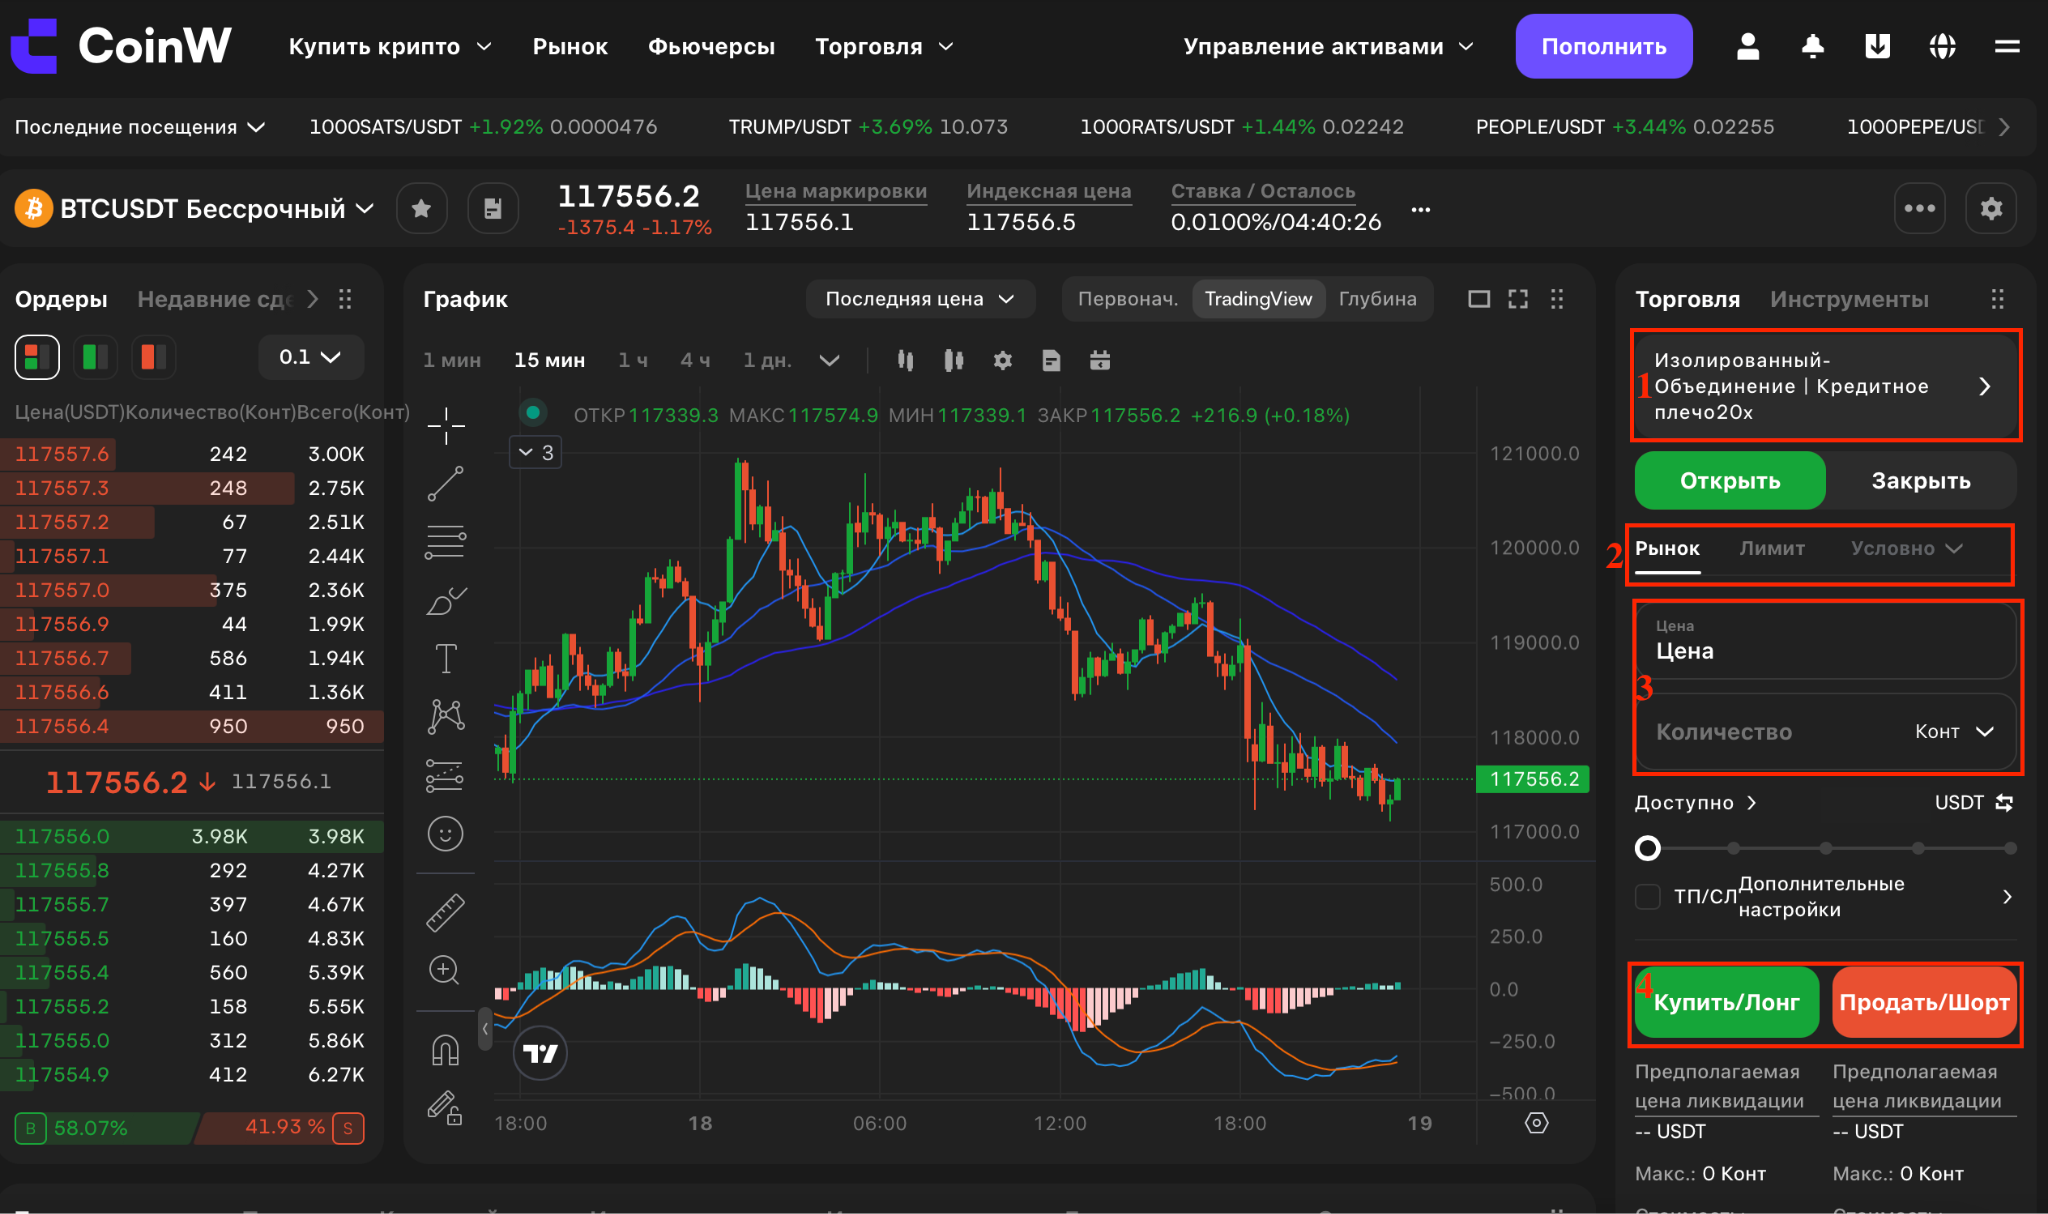
Task: Swap the USDT unit icon near Доступно
Action: (2004, 803)
